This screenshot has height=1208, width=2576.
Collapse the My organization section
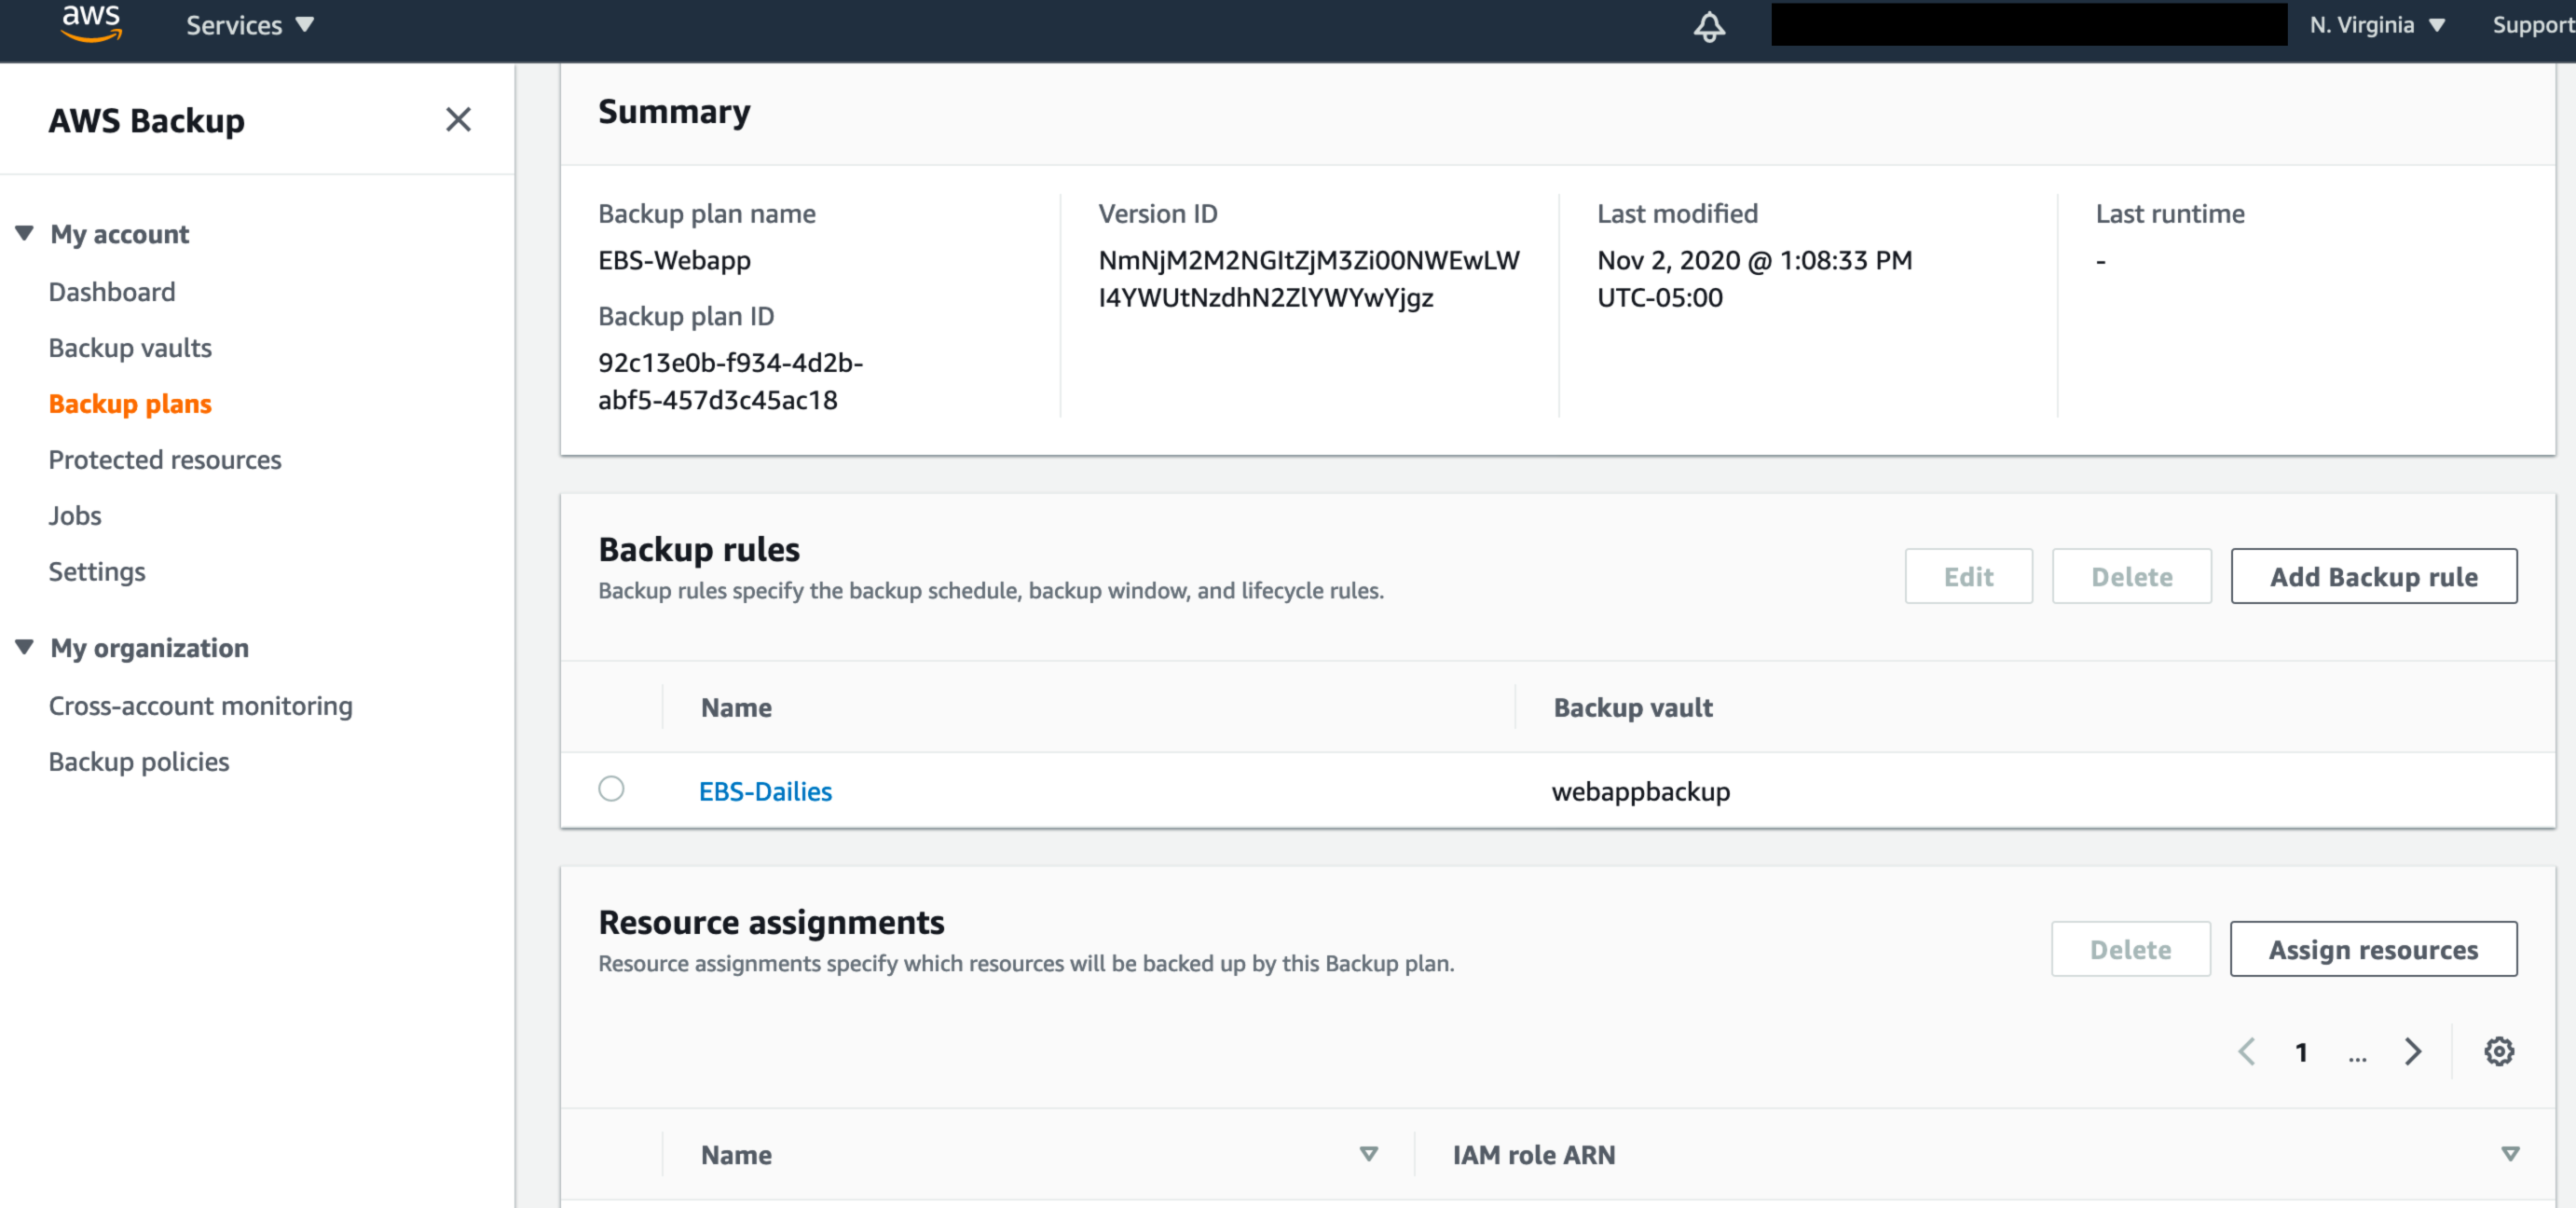[x=25, y=647]
